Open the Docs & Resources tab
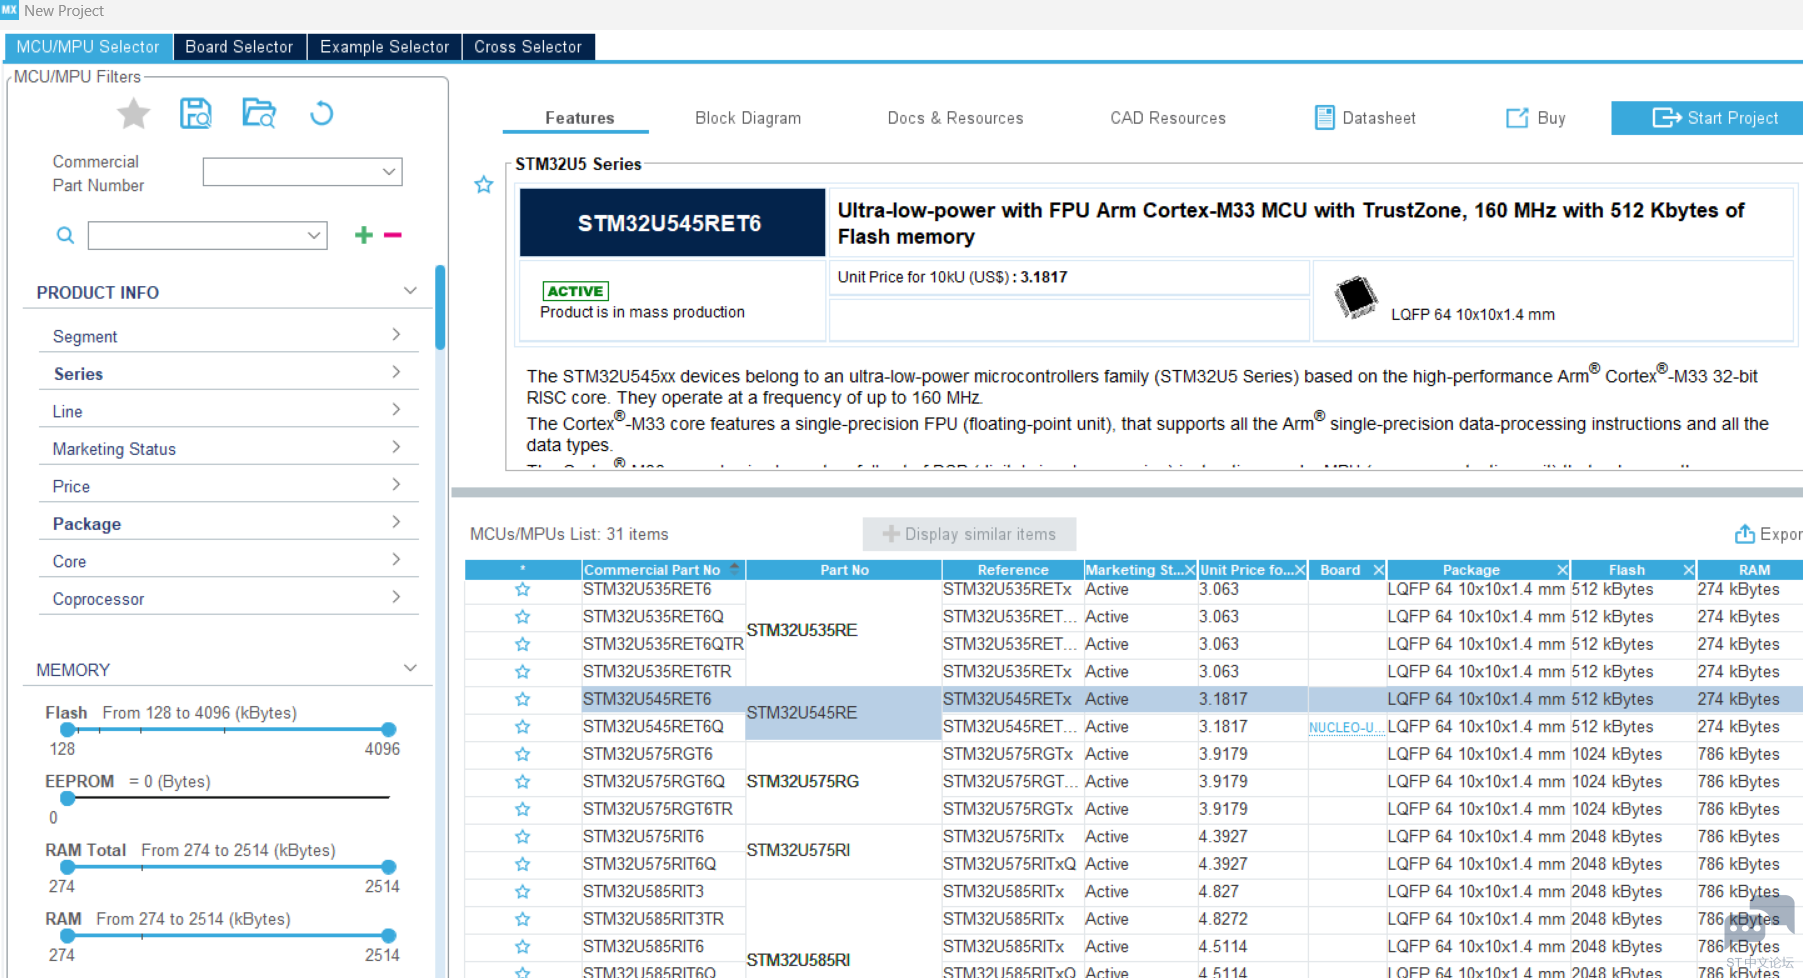Viewport: 1803px width, 978px height. click(955, 118)
